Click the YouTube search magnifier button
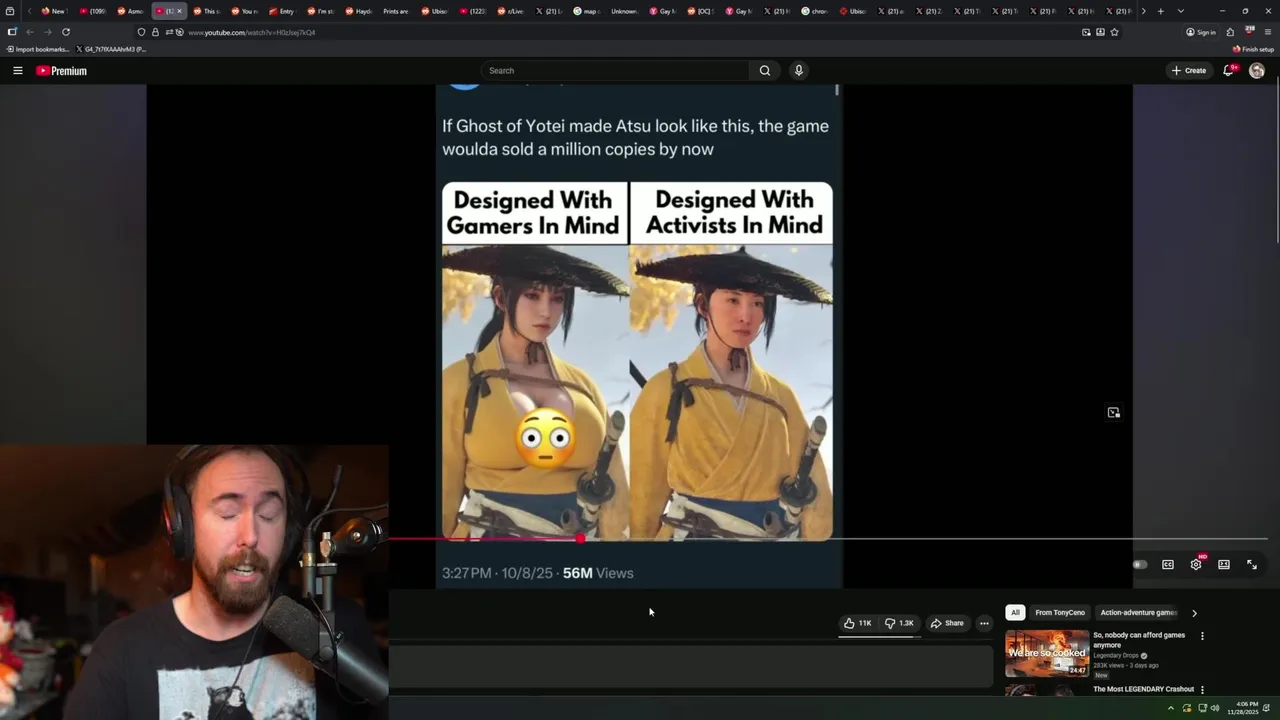The height and width of the screenshot is (720, 1280). point(765,71)
